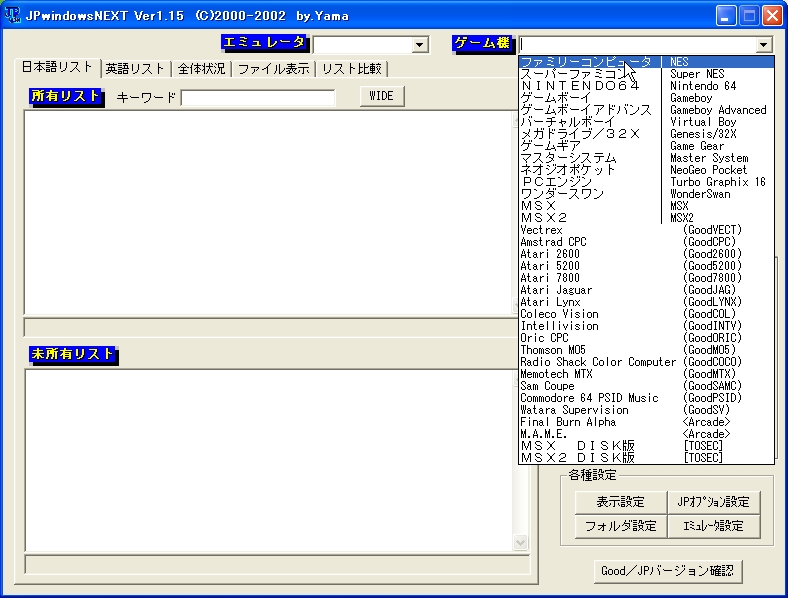Select ファミリーコンピュータ NES from list
Screen dimensions: 788x598
point(646,62)
